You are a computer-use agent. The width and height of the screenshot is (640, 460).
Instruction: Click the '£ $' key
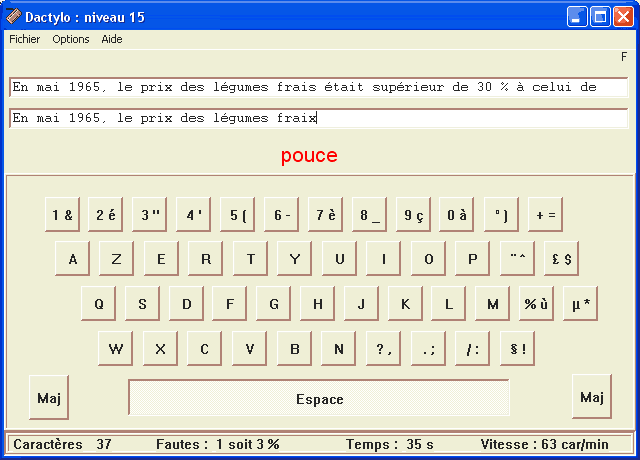[x=562, y=259]
